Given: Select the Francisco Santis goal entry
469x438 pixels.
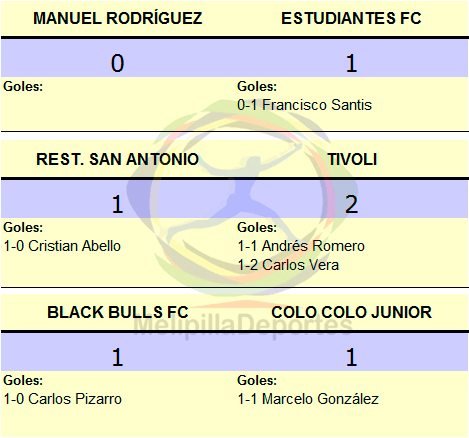Looking at the screenshot, I should tap(304, 105).
